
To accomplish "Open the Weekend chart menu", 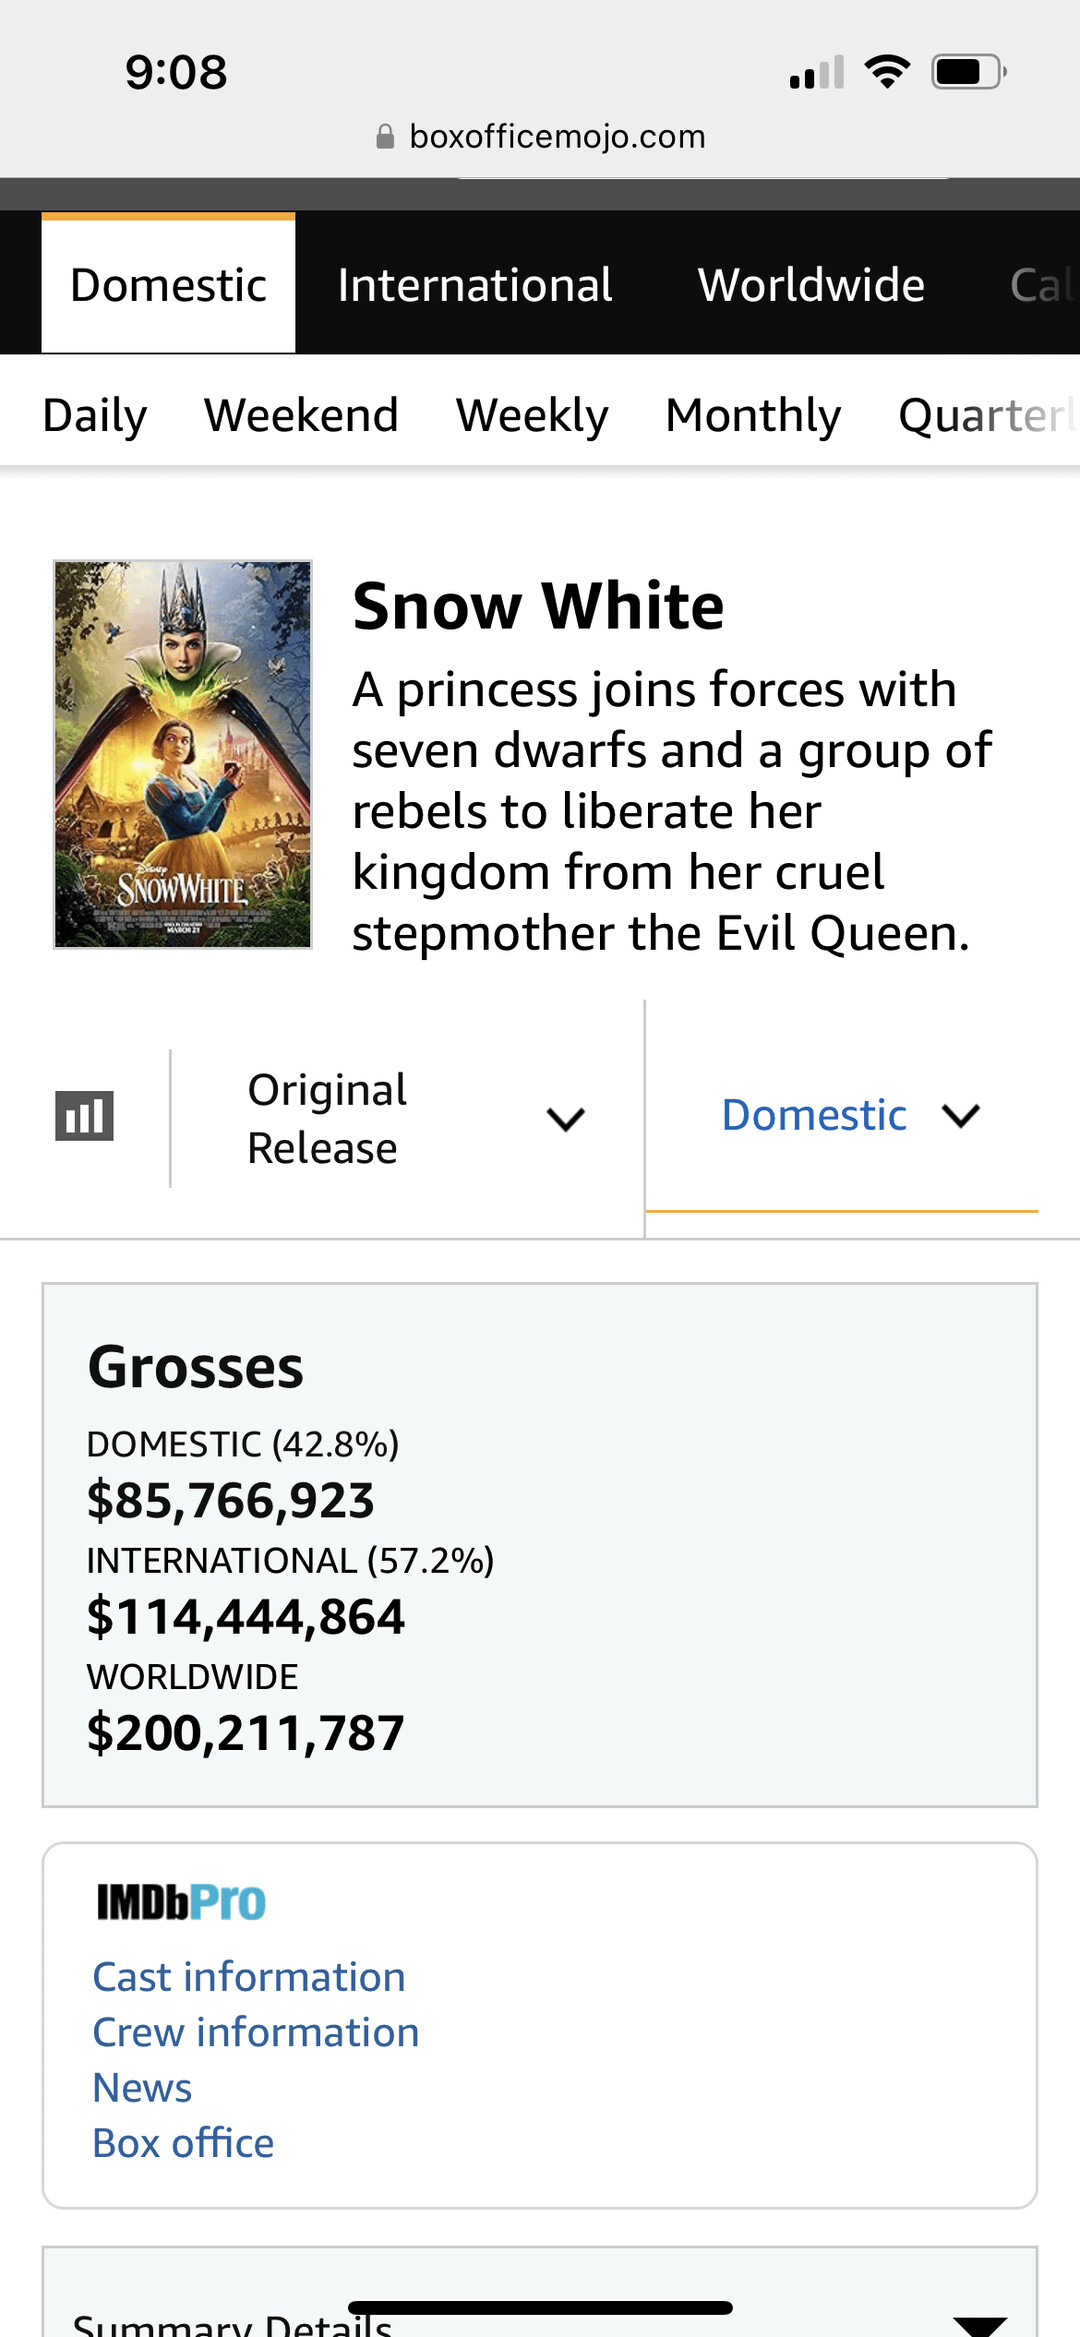I will (x=301, y=415).
